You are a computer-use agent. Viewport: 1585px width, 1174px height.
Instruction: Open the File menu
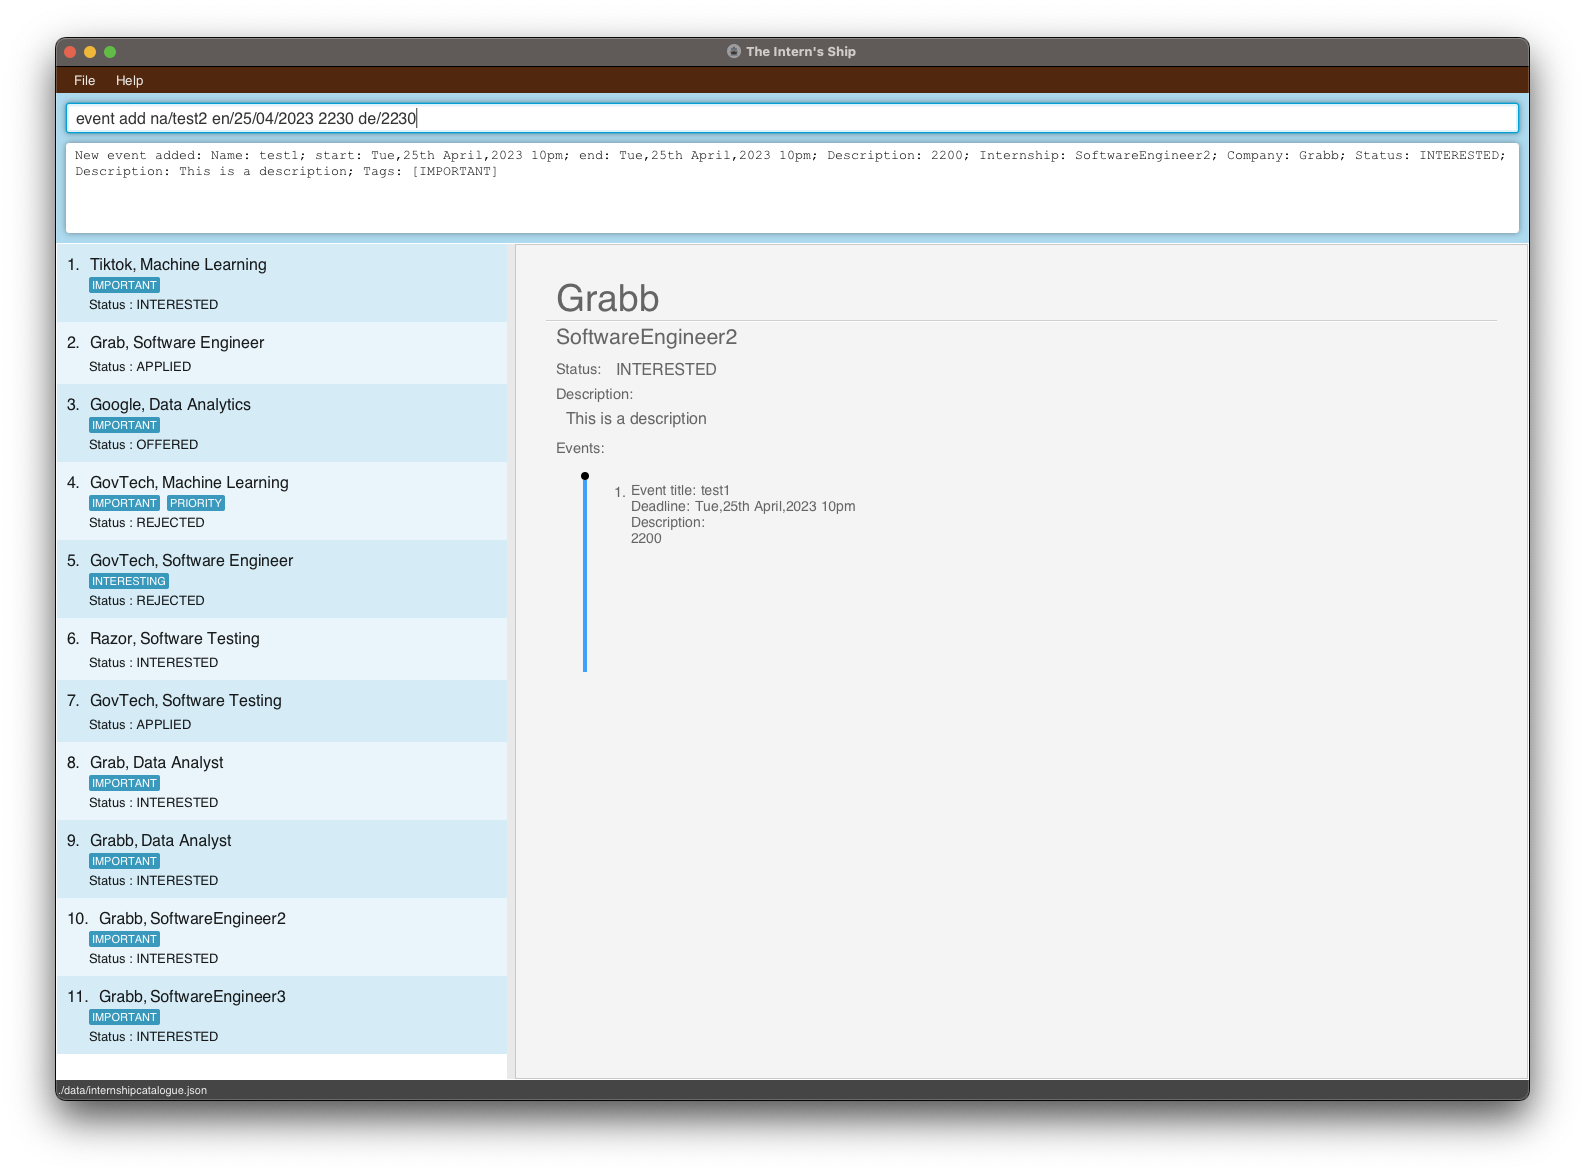(x=84, y=80)
